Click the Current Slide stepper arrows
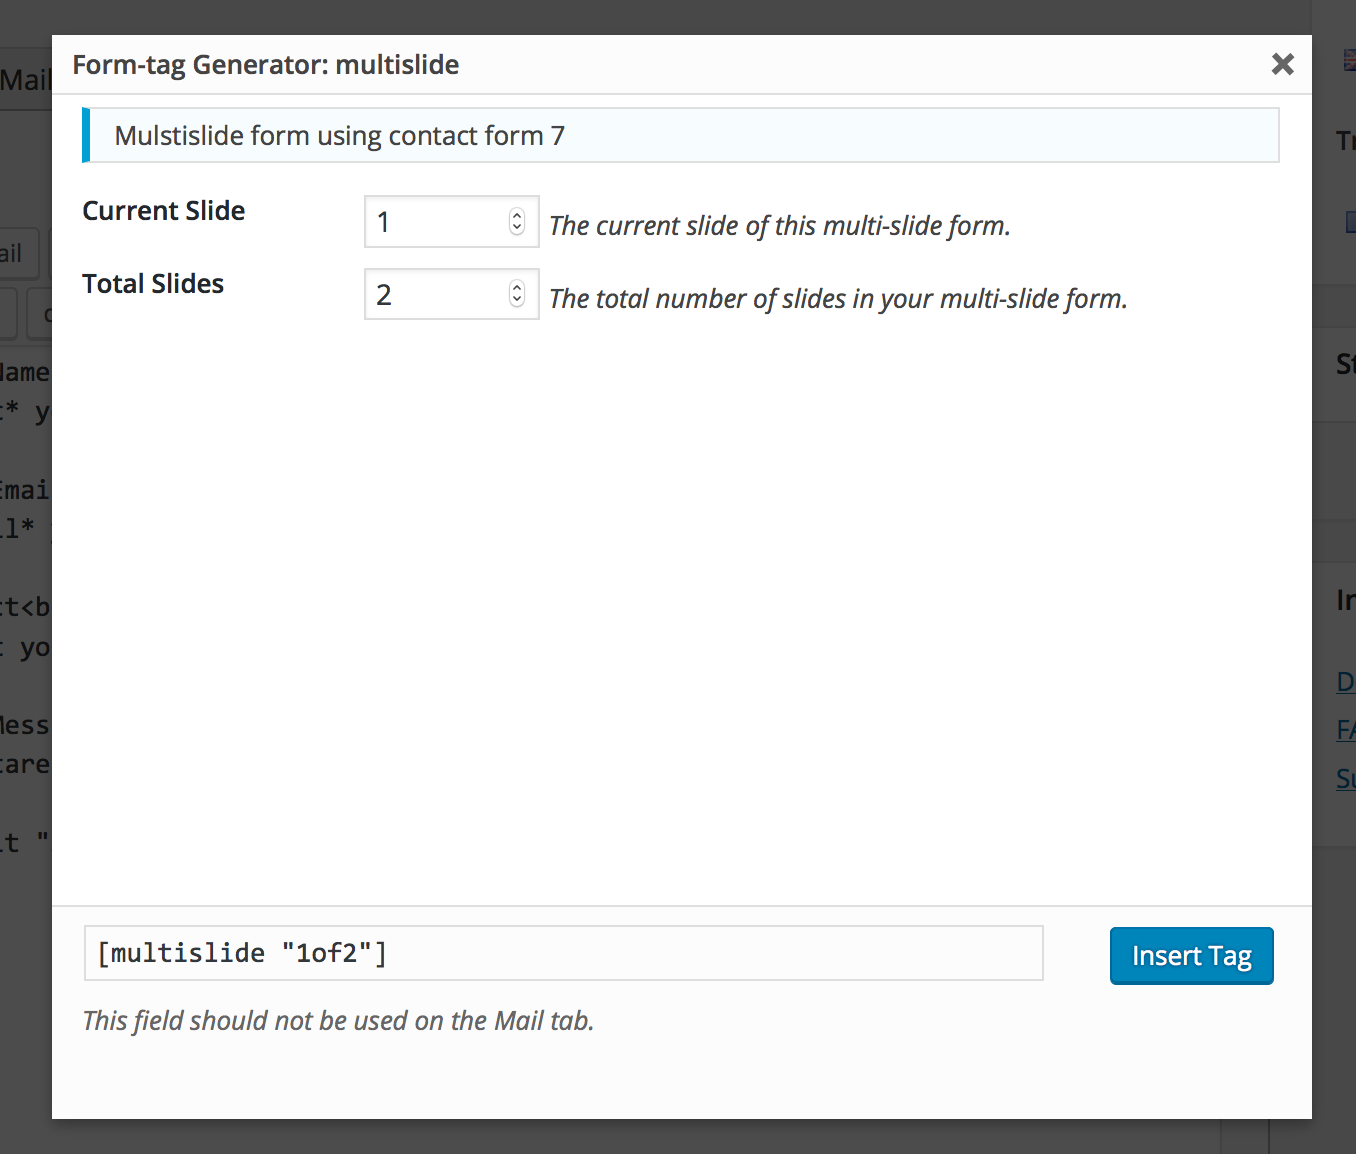The image size is (1356, 1154). coord(517,221)
